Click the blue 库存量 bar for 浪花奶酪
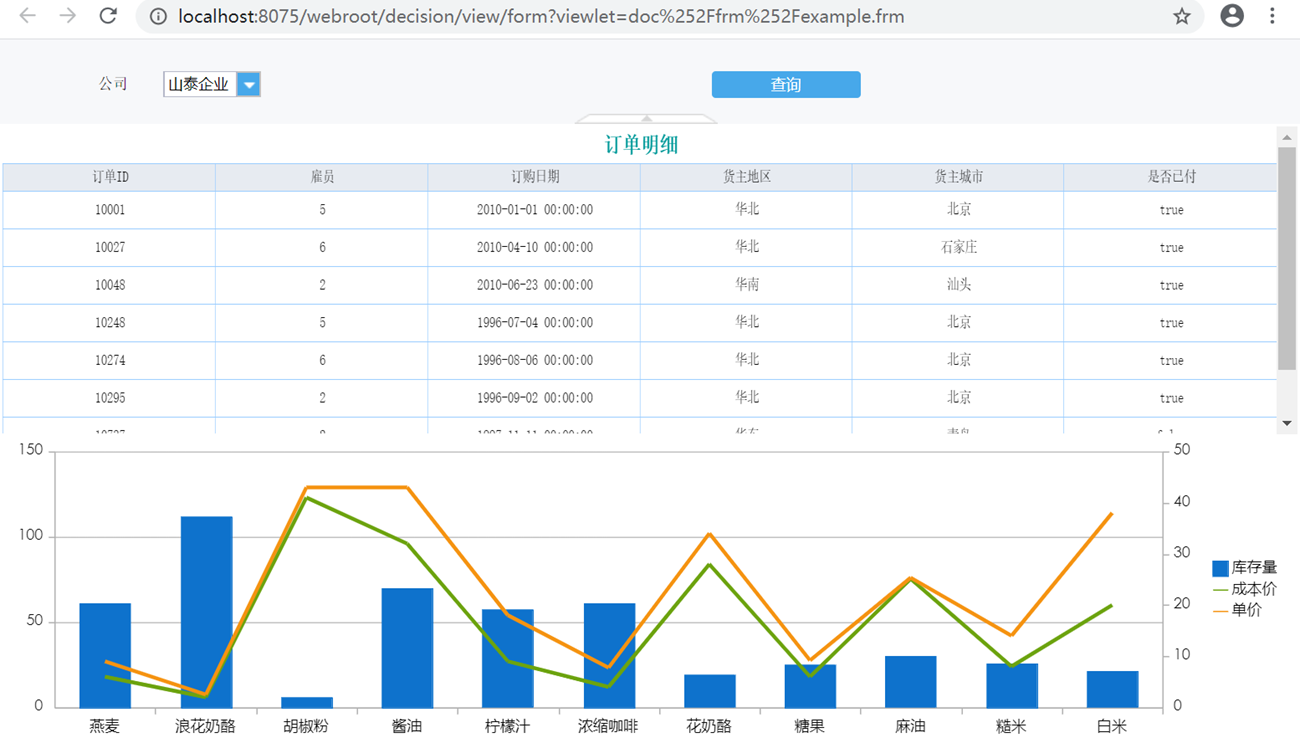This screenshot has height=743, width=1300. coord(206,612)
